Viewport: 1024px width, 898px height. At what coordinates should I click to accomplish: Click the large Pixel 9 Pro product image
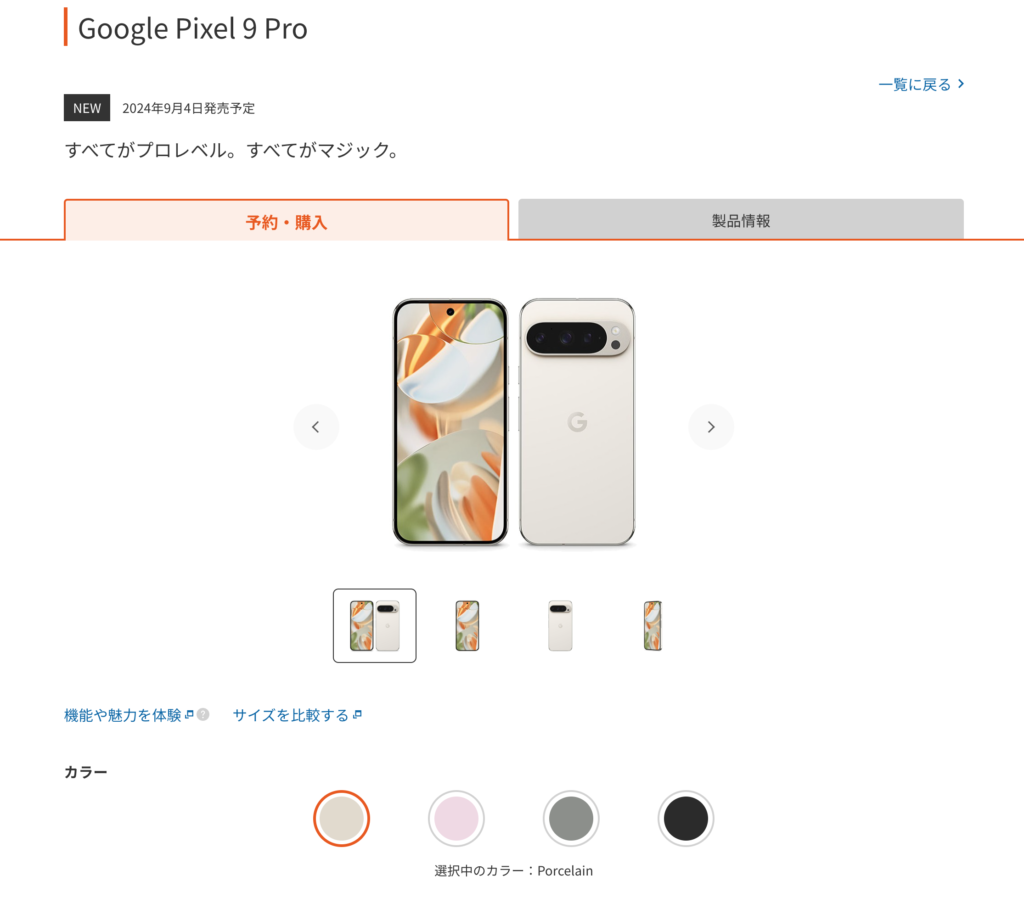coord(513,422)
